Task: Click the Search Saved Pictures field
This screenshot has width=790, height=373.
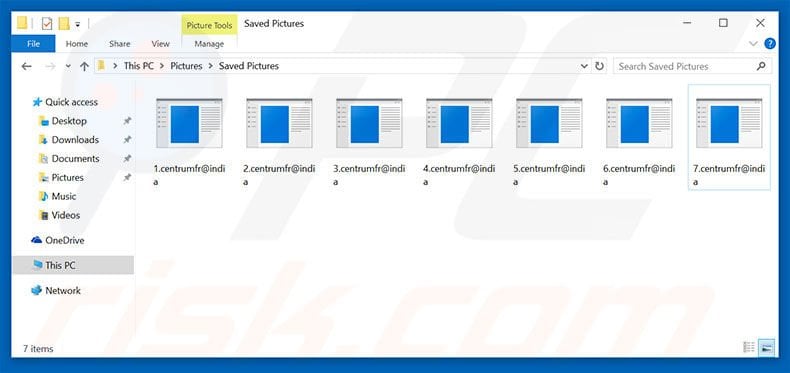Action: [x=685, y=66]
